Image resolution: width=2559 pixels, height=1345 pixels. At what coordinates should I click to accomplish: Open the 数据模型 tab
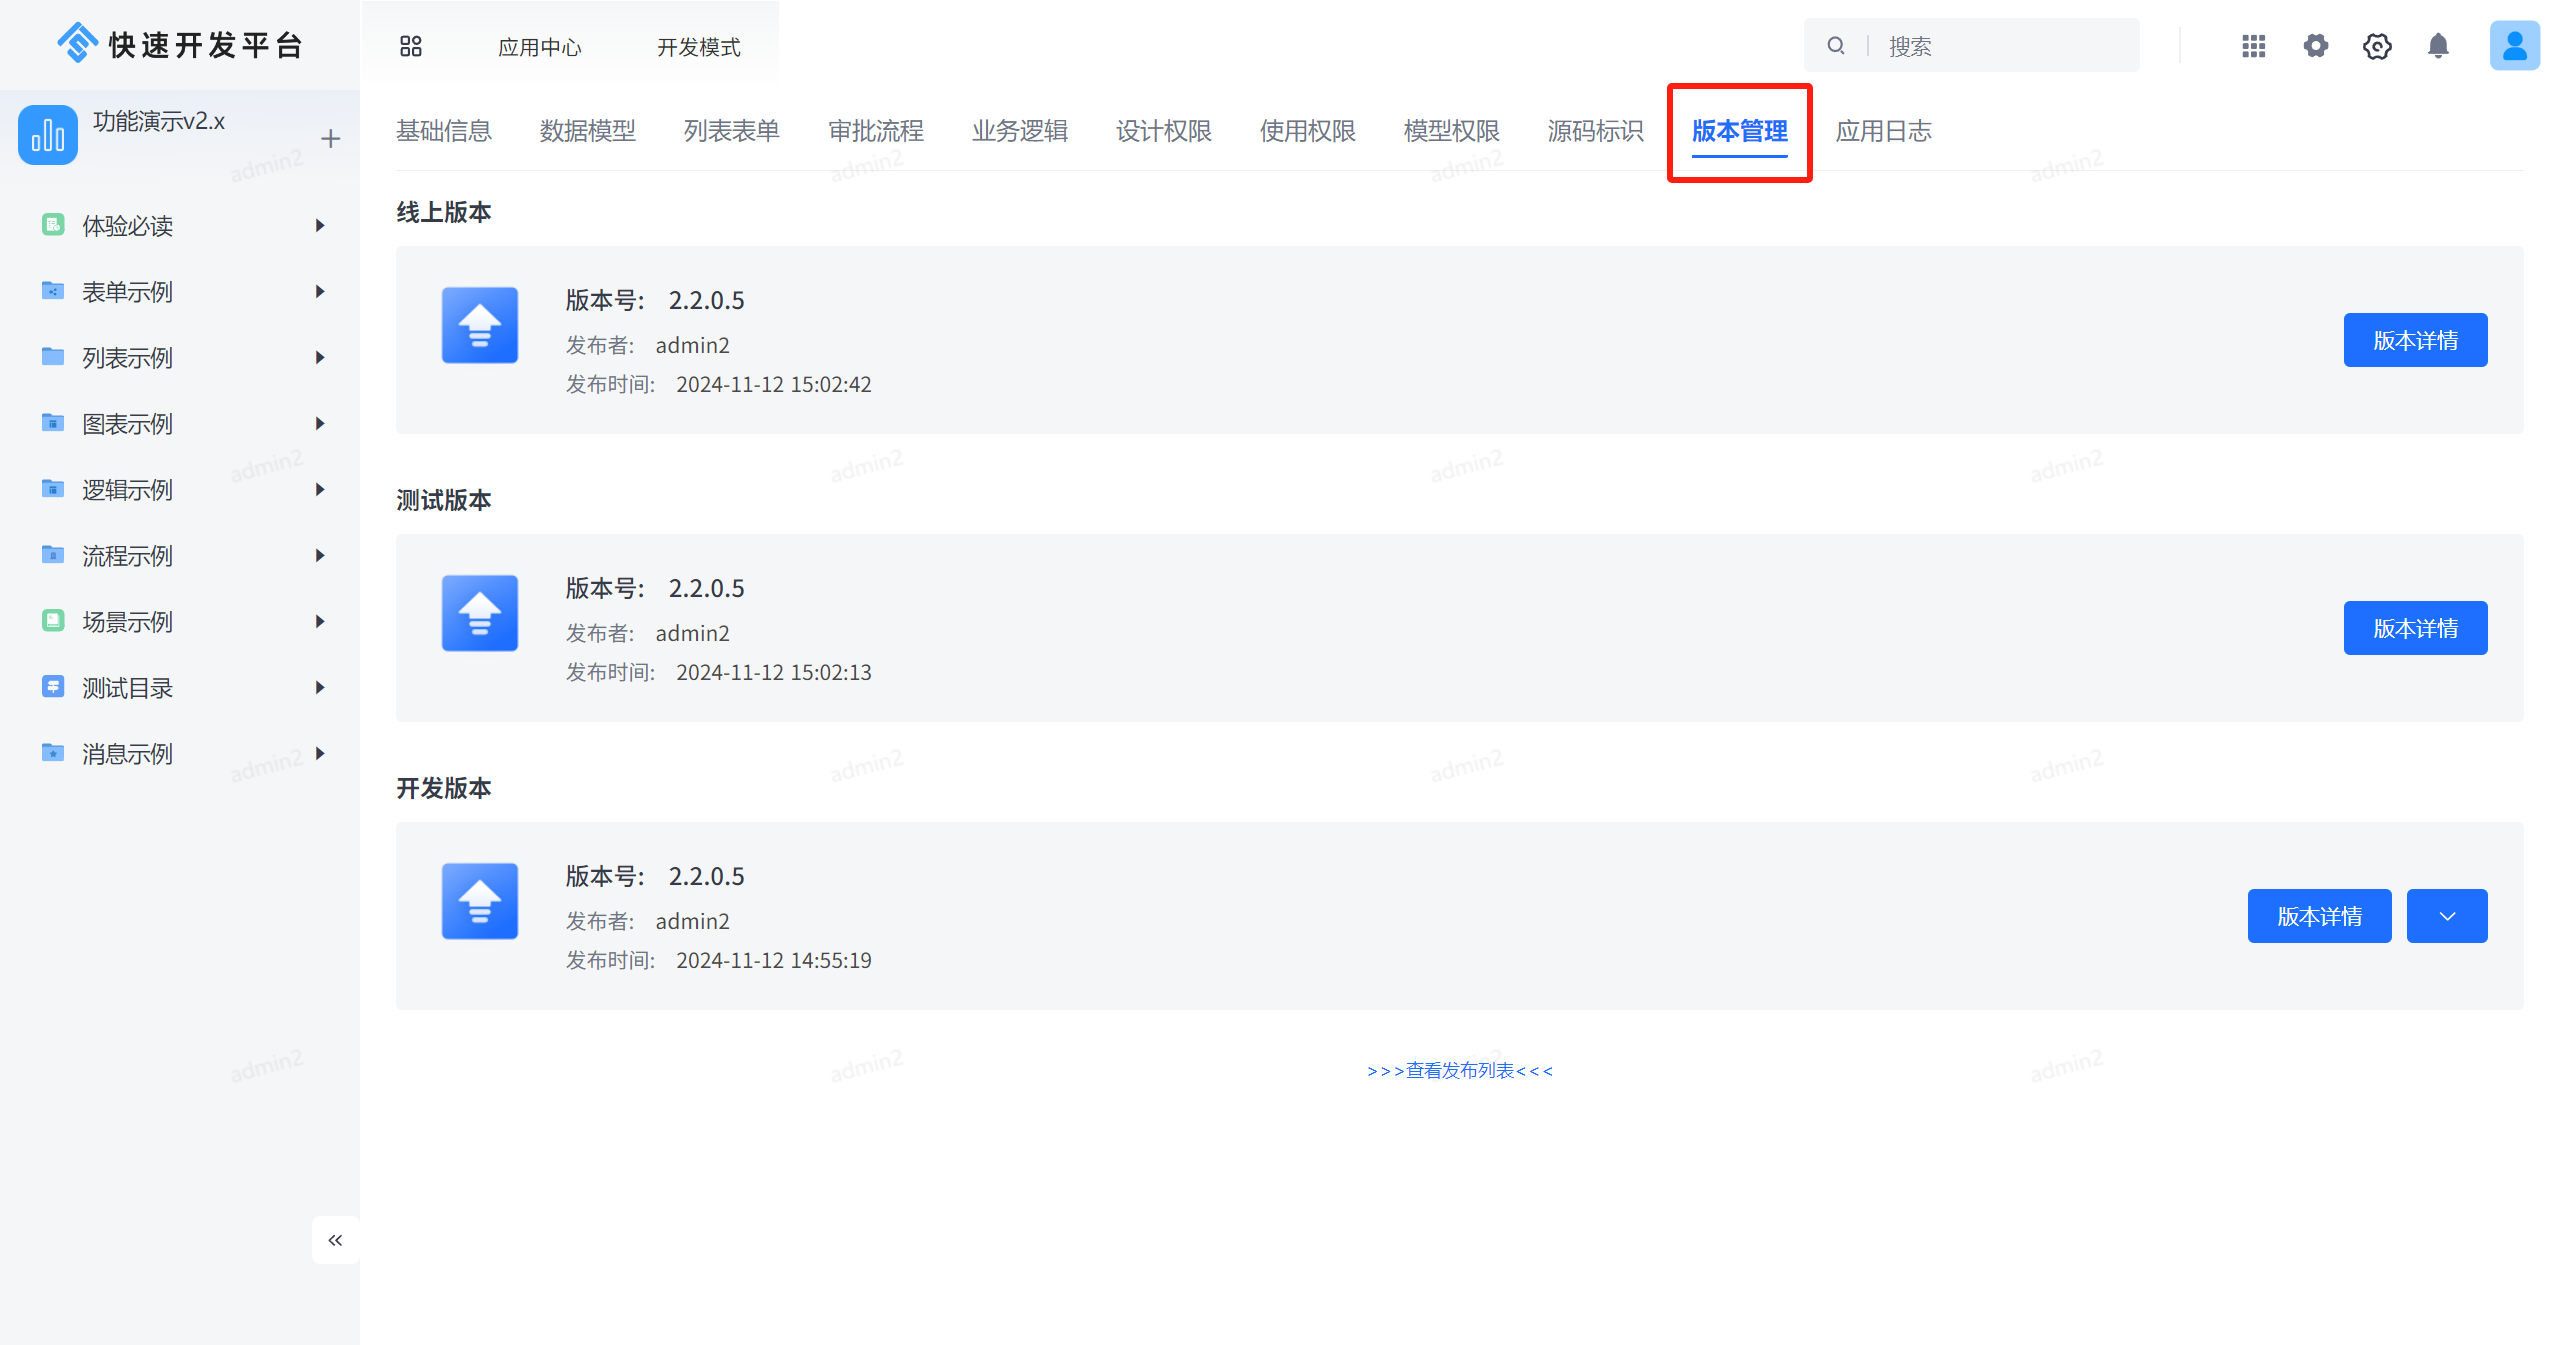point(587,131)
